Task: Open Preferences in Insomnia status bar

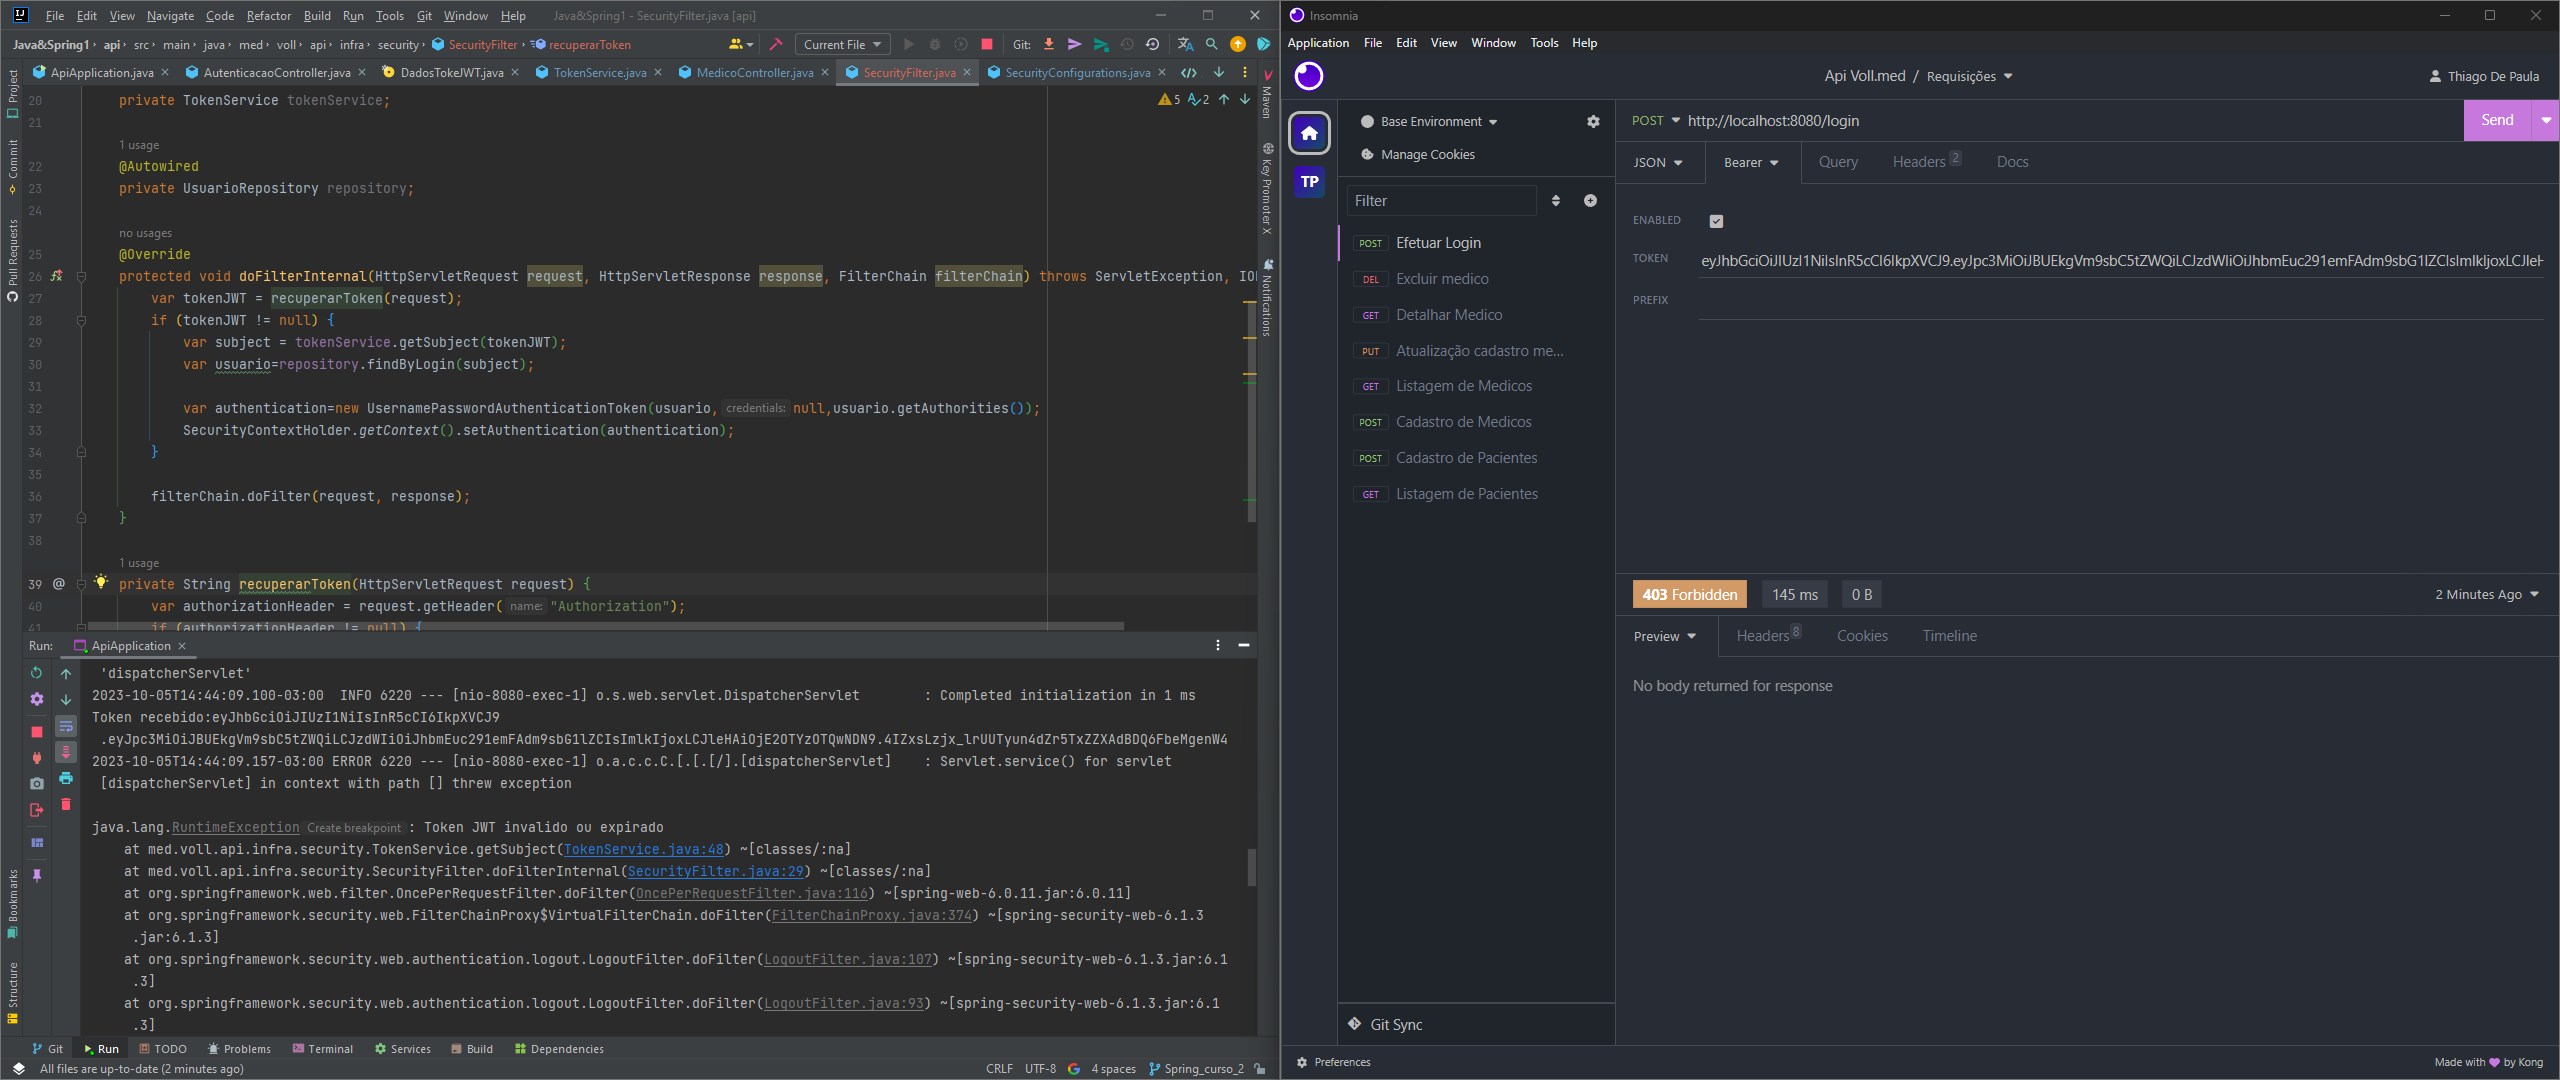Action: tap(1334, 1062)
